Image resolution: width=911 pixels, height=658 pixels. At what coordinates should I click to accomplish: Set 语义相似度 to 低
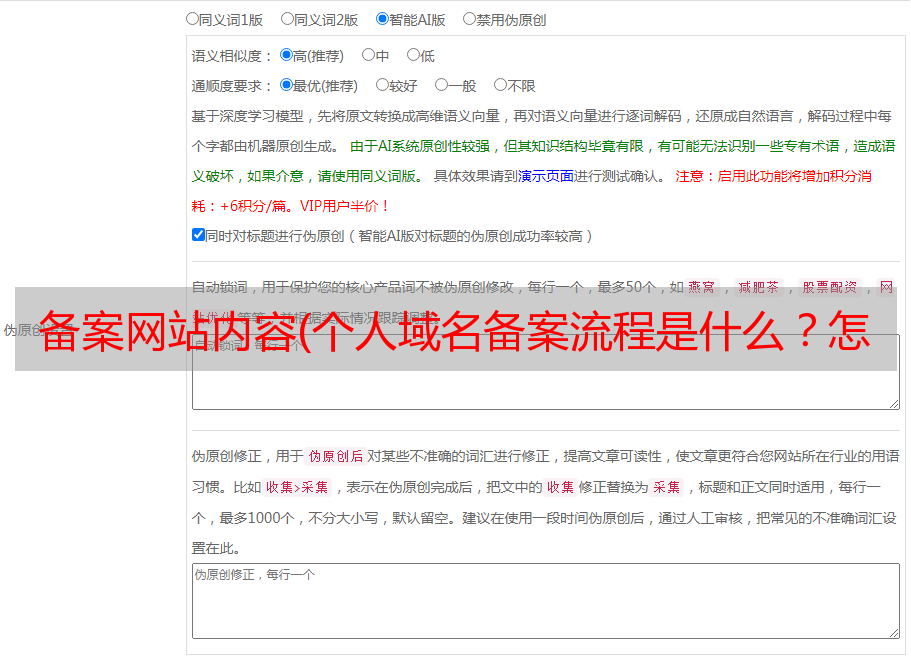tap(413, 55)
